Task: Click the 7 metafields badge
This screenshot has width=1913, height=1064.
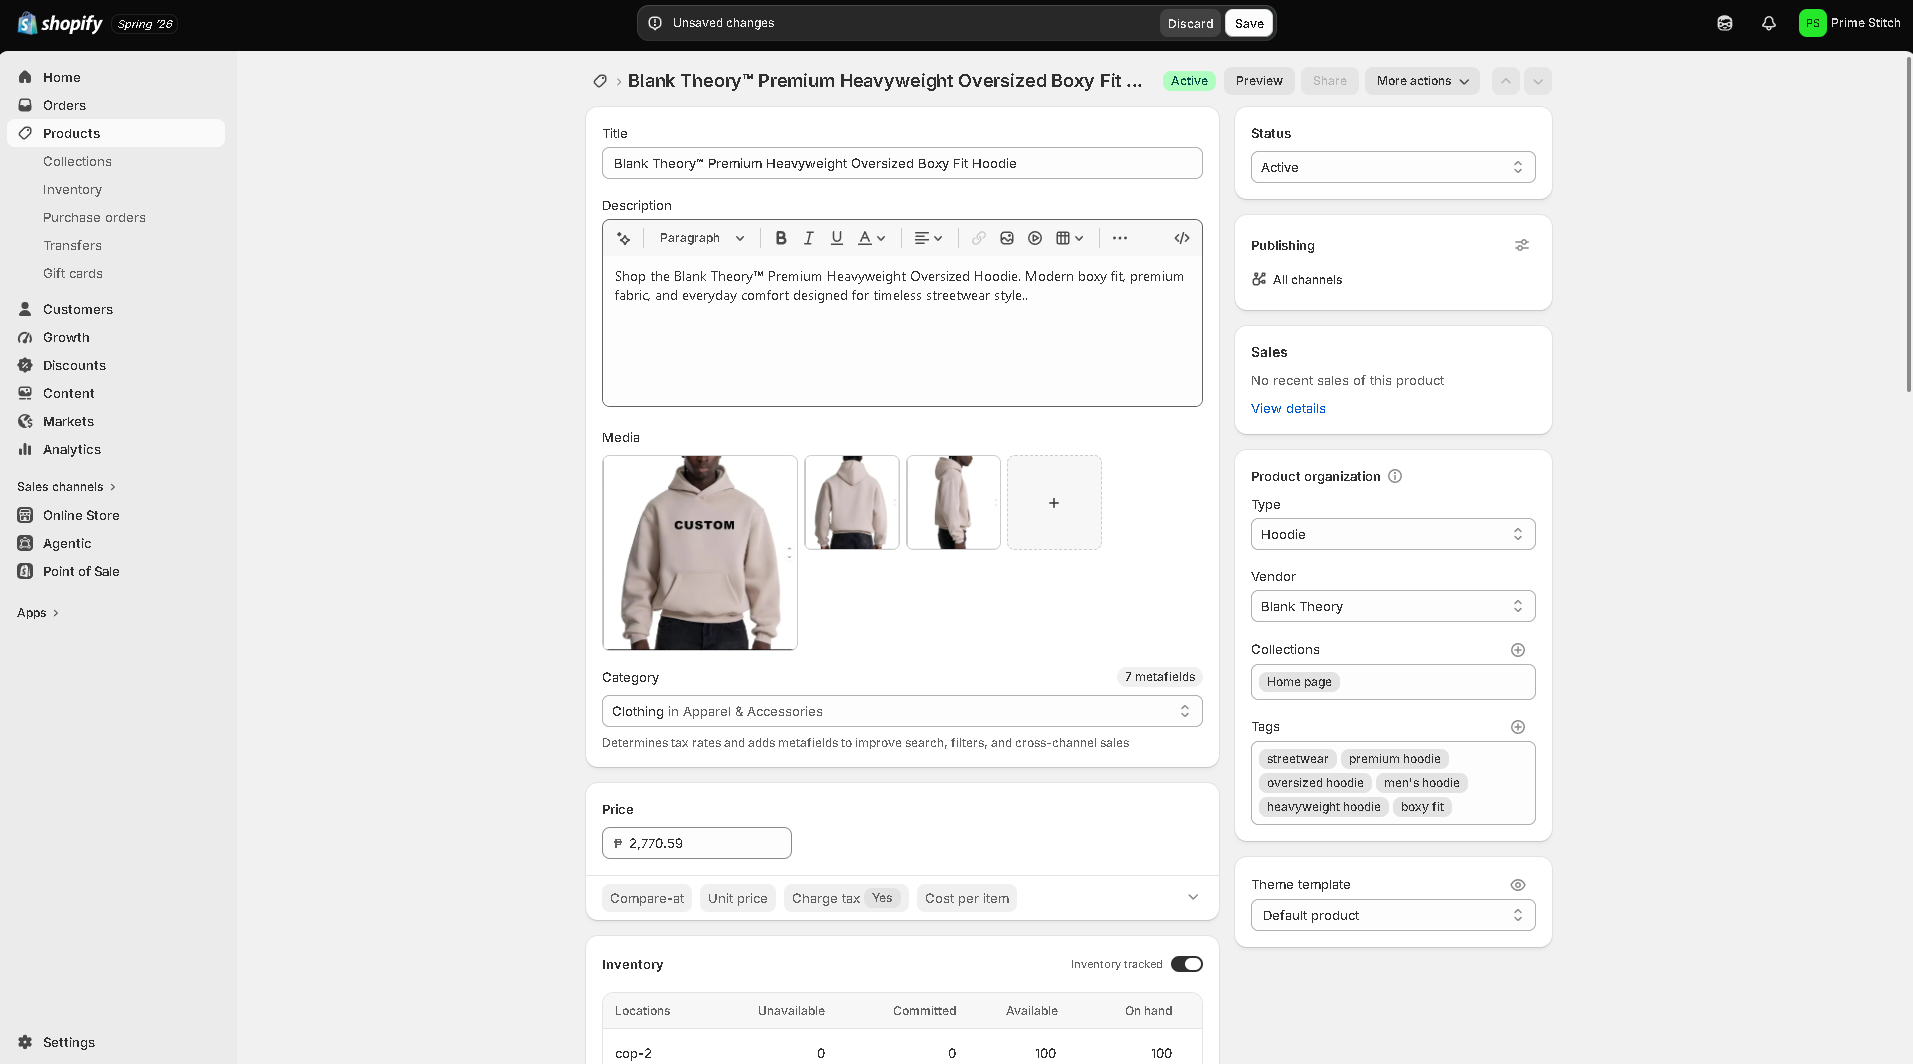Action: pos(1160,677)
